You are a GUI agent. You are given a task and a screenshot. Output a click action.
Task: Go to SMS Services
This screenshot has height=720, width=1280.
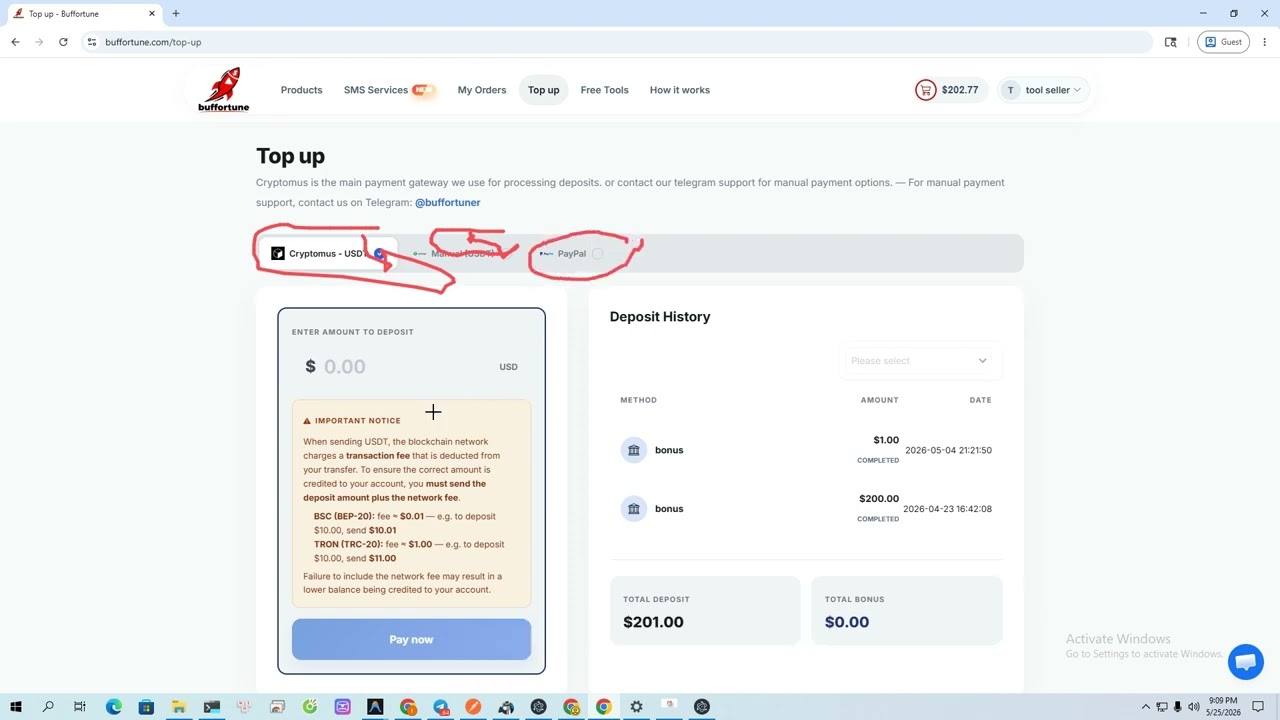389,90
